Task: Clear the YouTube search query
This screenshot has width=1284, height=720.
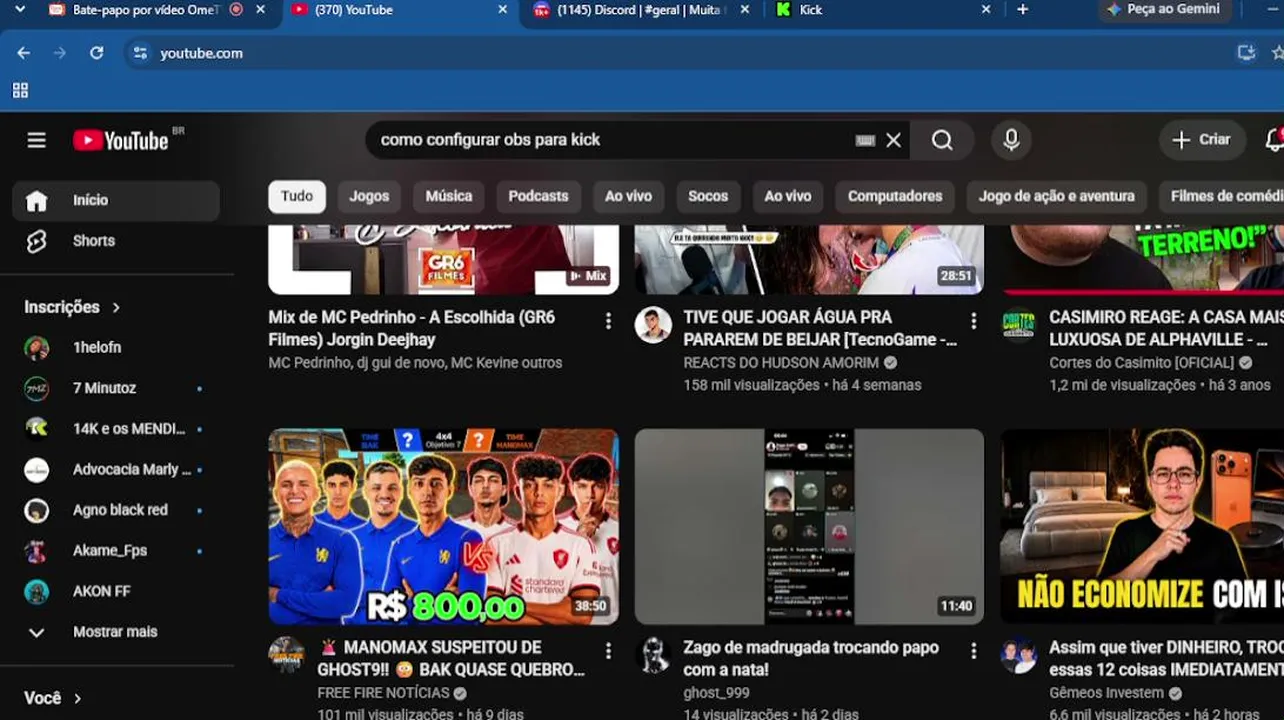Action: click(894, 140)
